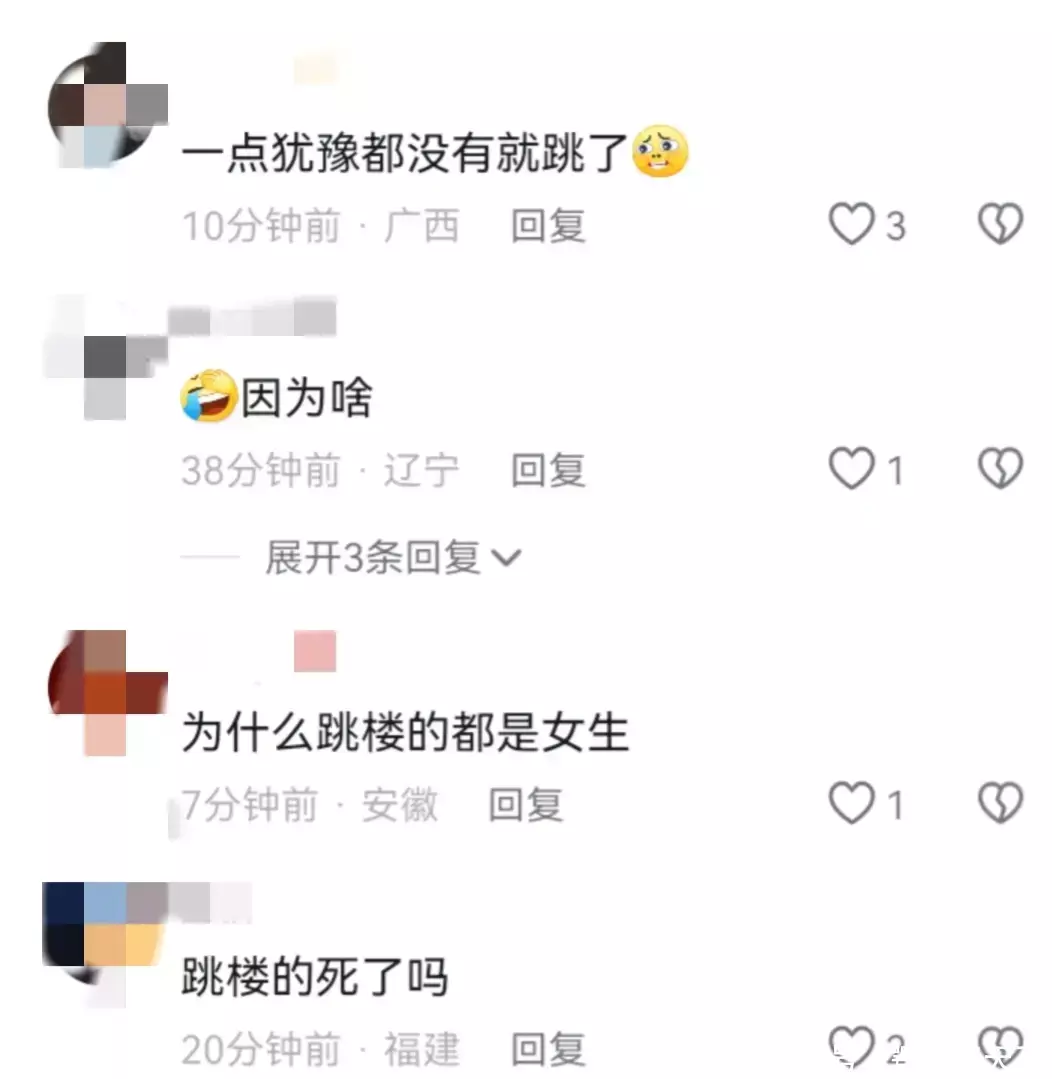The width and height of the screenshot is (1052, 1079).
Task: Like the 因为啥 comment
Action: [852, 469]
